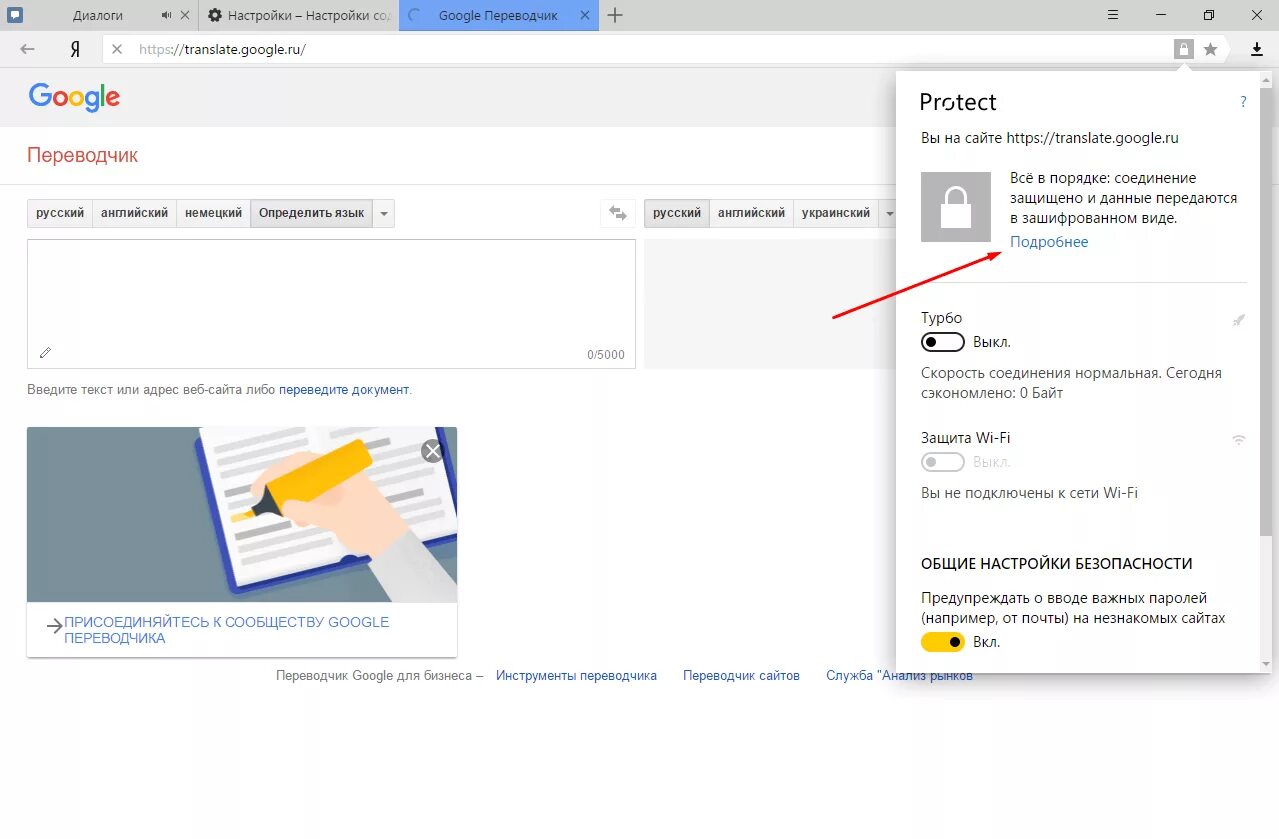Click the Turbo rocket icon

(x=1239, y=320)
